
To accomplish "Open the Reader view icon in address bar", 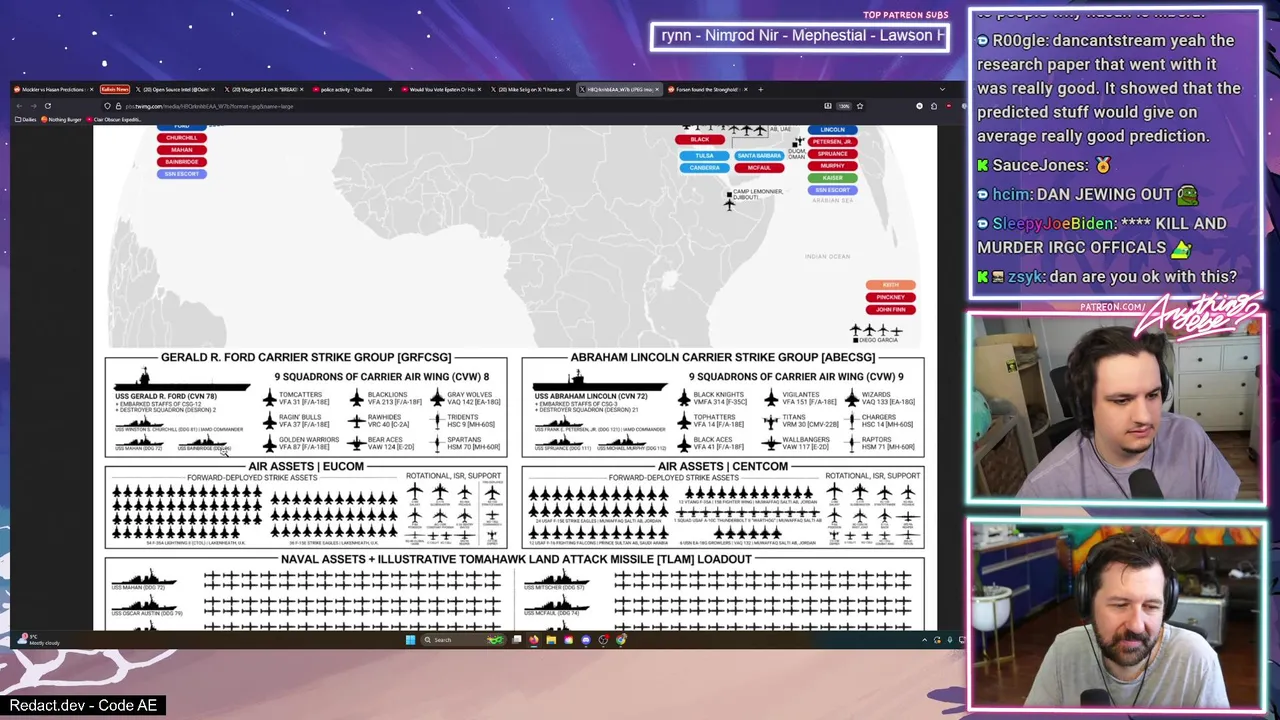I will coord(828,106).
